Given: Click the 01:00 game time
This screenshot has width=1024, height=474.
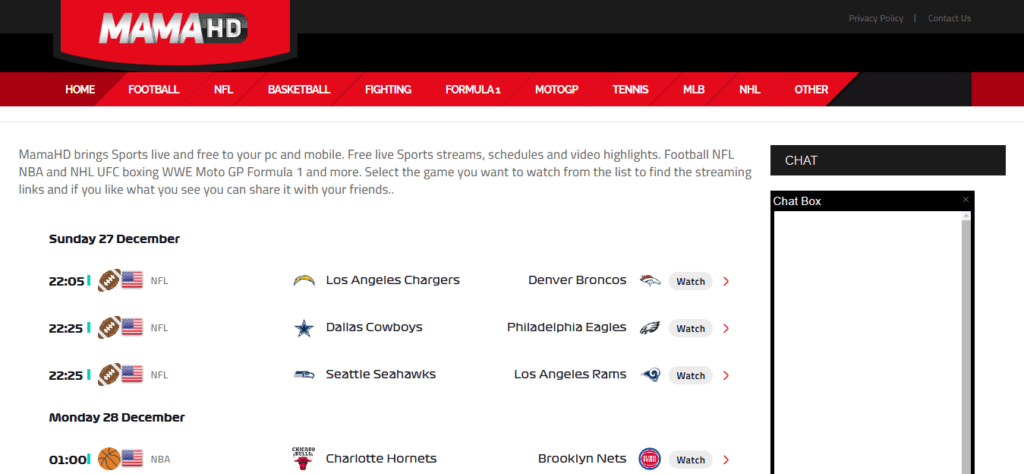Looking at the screenshot, I should tap(67, 460).
